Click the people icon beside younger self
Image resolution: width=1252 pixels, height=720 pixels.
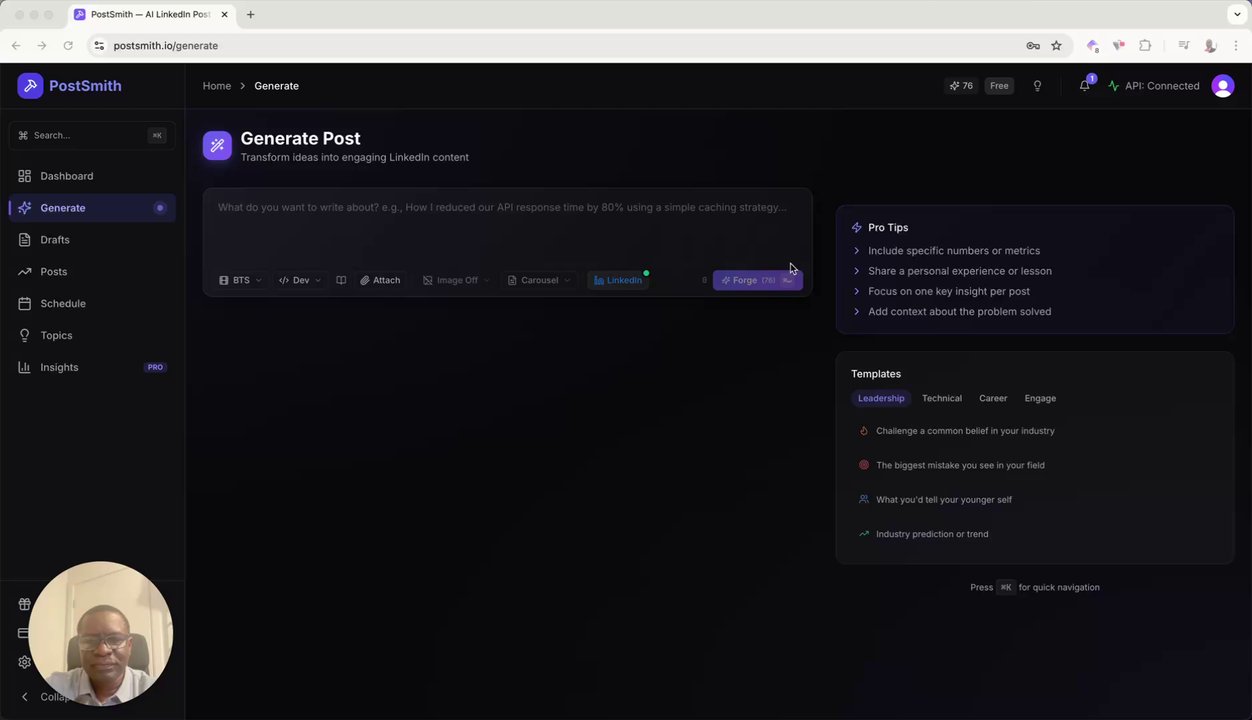pyautogui.click(x=864, y=499)
